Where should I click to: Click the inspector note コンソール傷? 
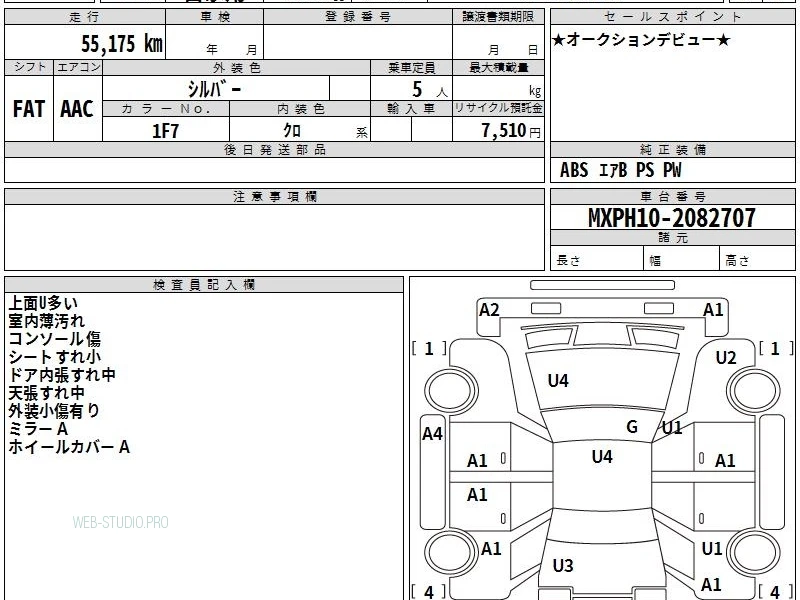(55, 339)
